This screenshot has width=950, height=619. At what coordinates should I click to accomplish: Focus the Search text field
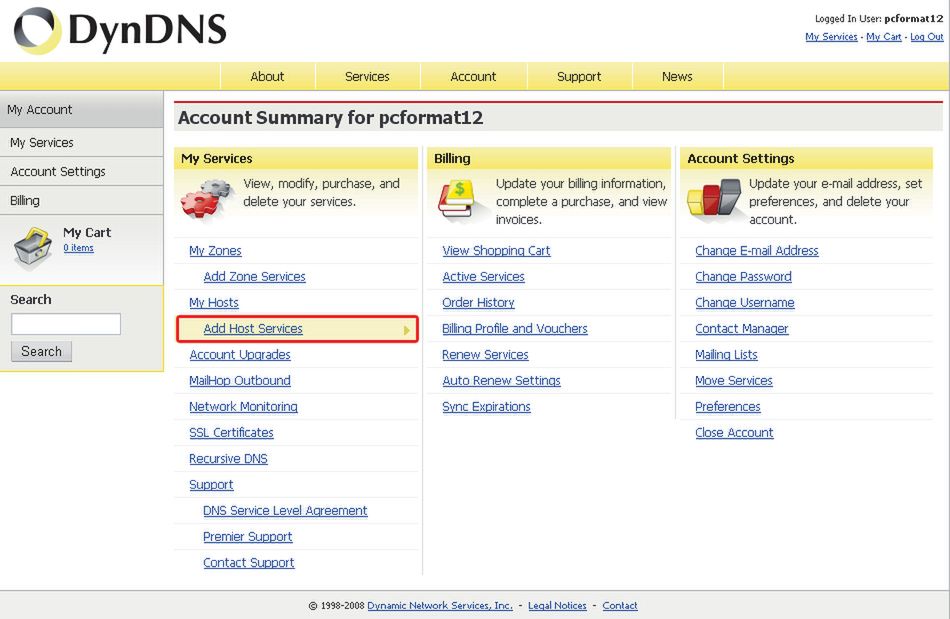(66, 324)
